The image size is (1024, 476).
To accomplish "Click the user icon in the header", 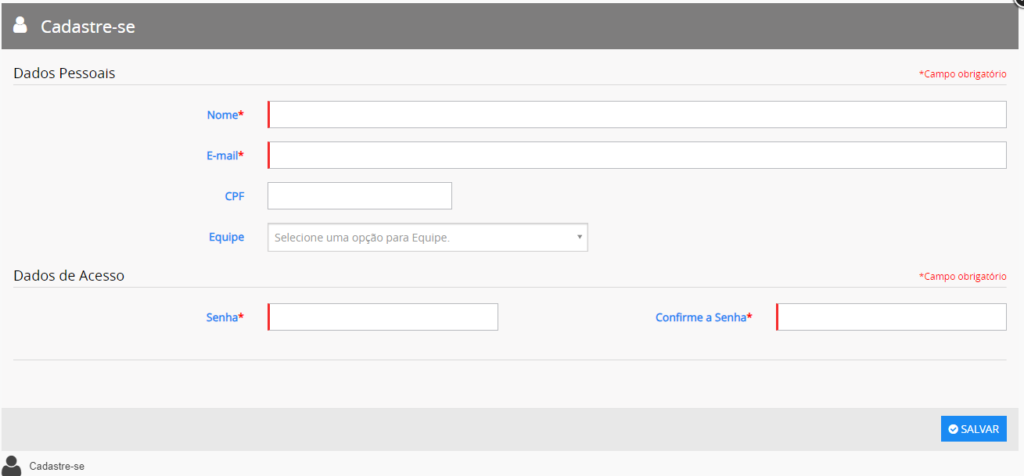I will (20, 25).
